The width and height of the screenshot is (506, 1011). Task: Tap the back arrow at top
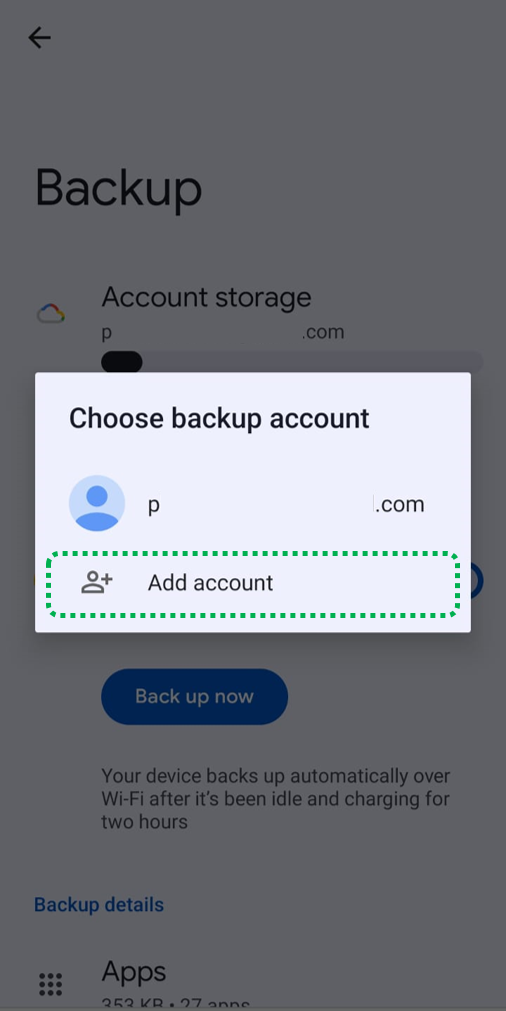pos(39,37)
